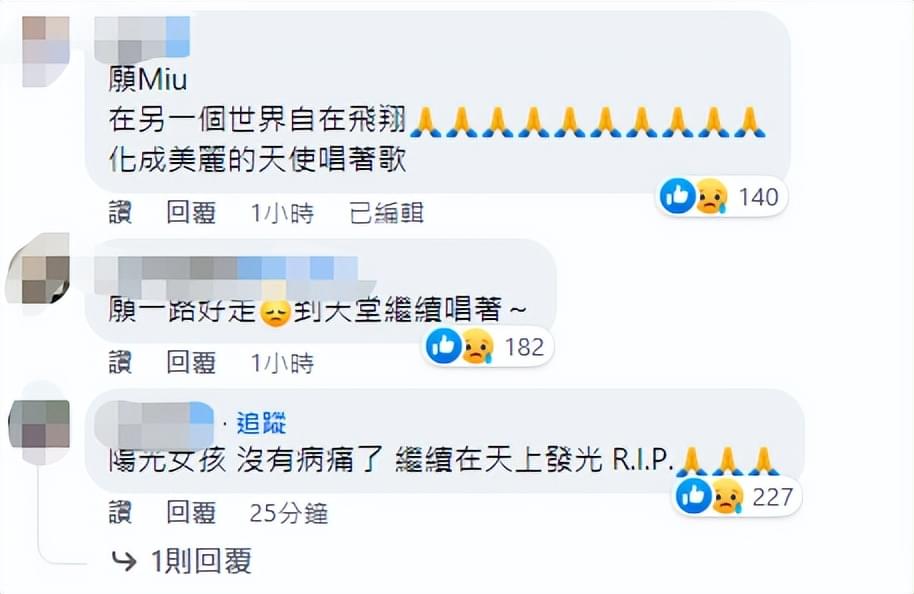The width and height of the screenshot is (914, 594).
Task: Like the 願Miu comment with 讚
Action: (120, 213)
